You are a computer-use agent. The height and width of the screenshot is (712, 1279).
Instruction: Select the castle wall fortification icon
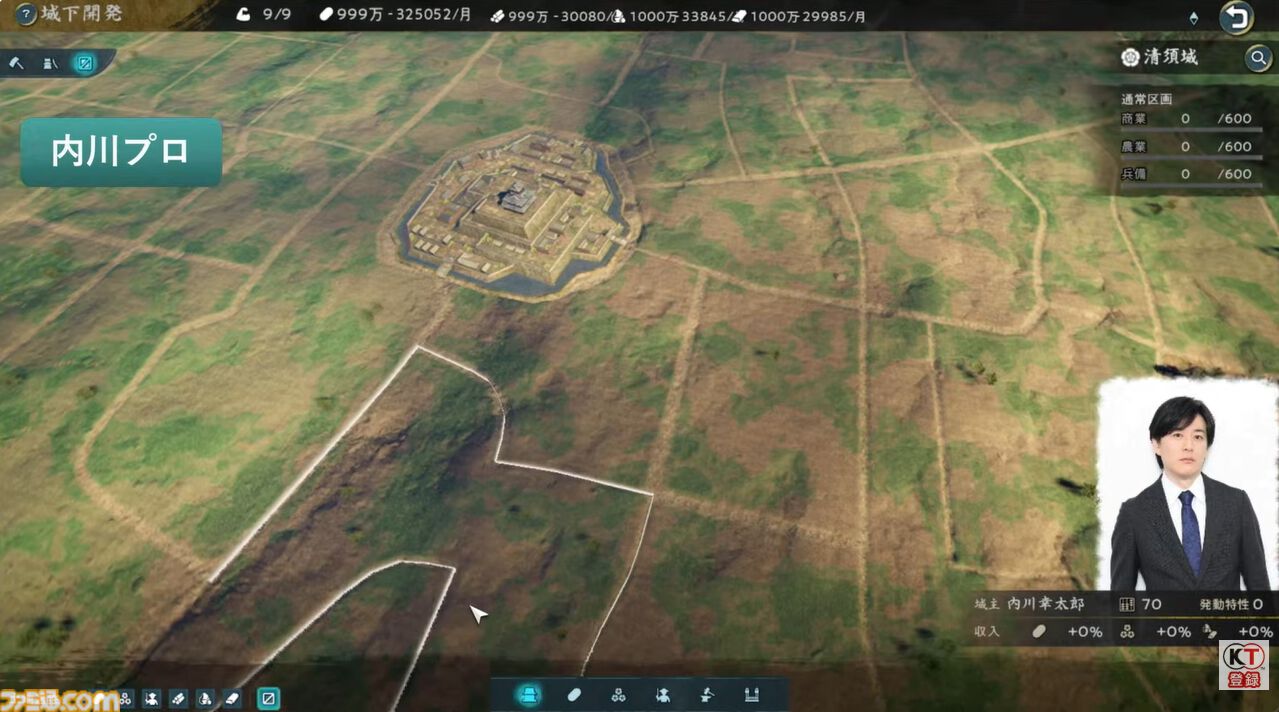click(x=751, y=695)
